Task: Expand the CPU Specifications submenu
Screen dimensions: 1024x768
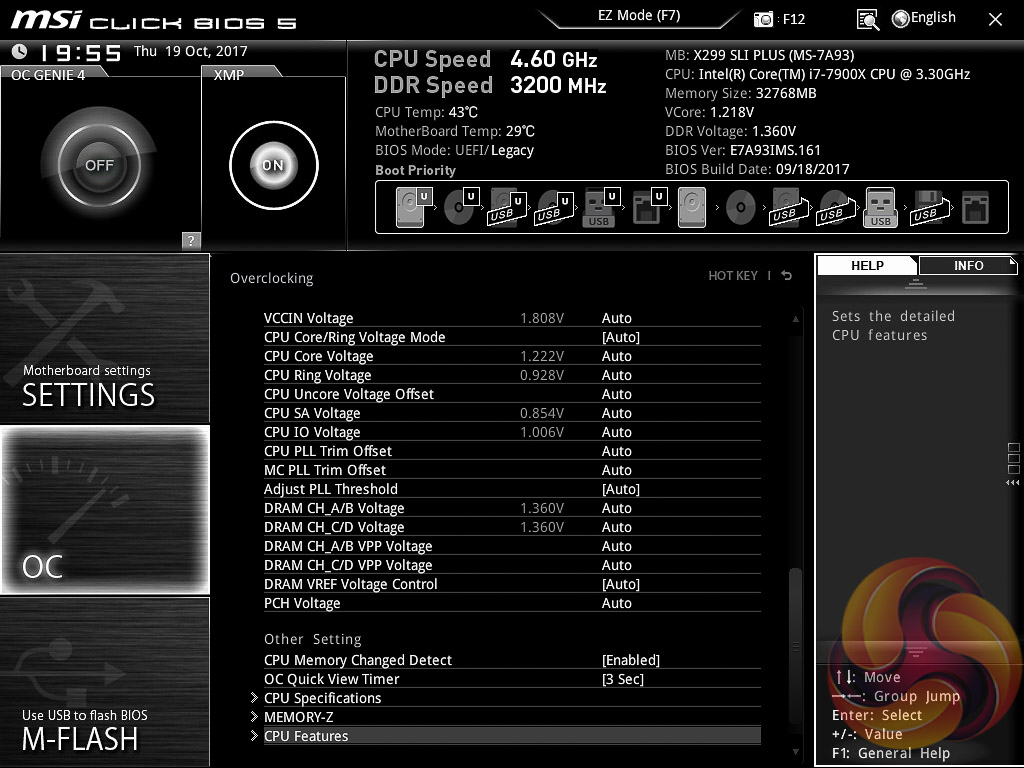Action: click(x=512, y=697)
